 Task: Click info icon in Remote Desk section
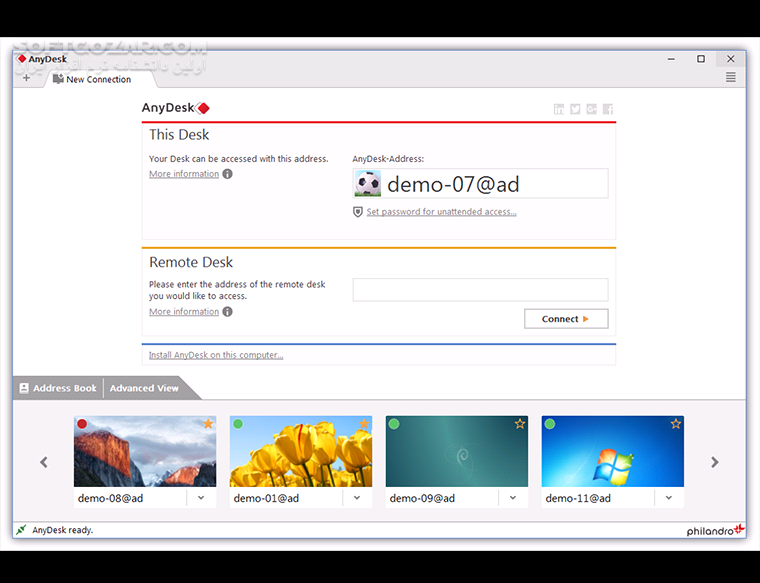pos(227,311)
